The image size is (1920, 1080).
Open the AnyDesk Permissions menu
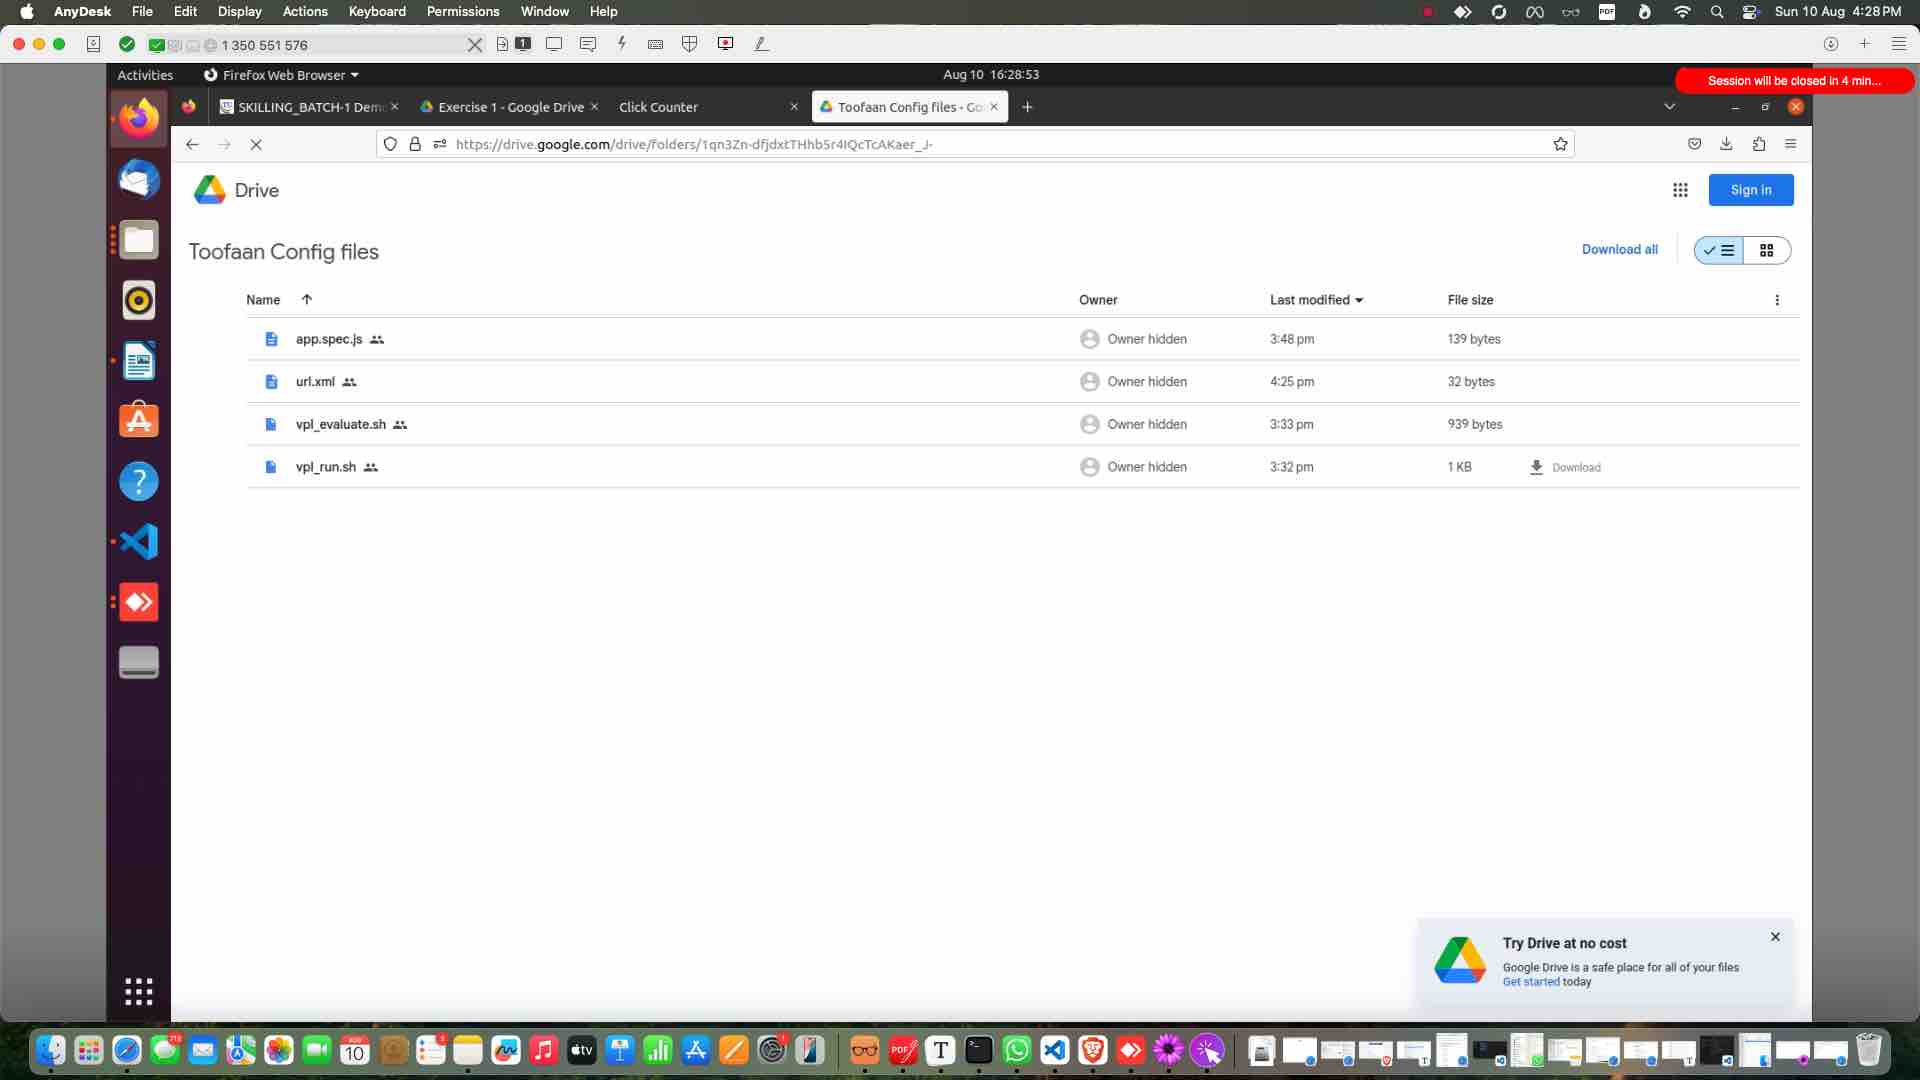(x=462, y=11)
